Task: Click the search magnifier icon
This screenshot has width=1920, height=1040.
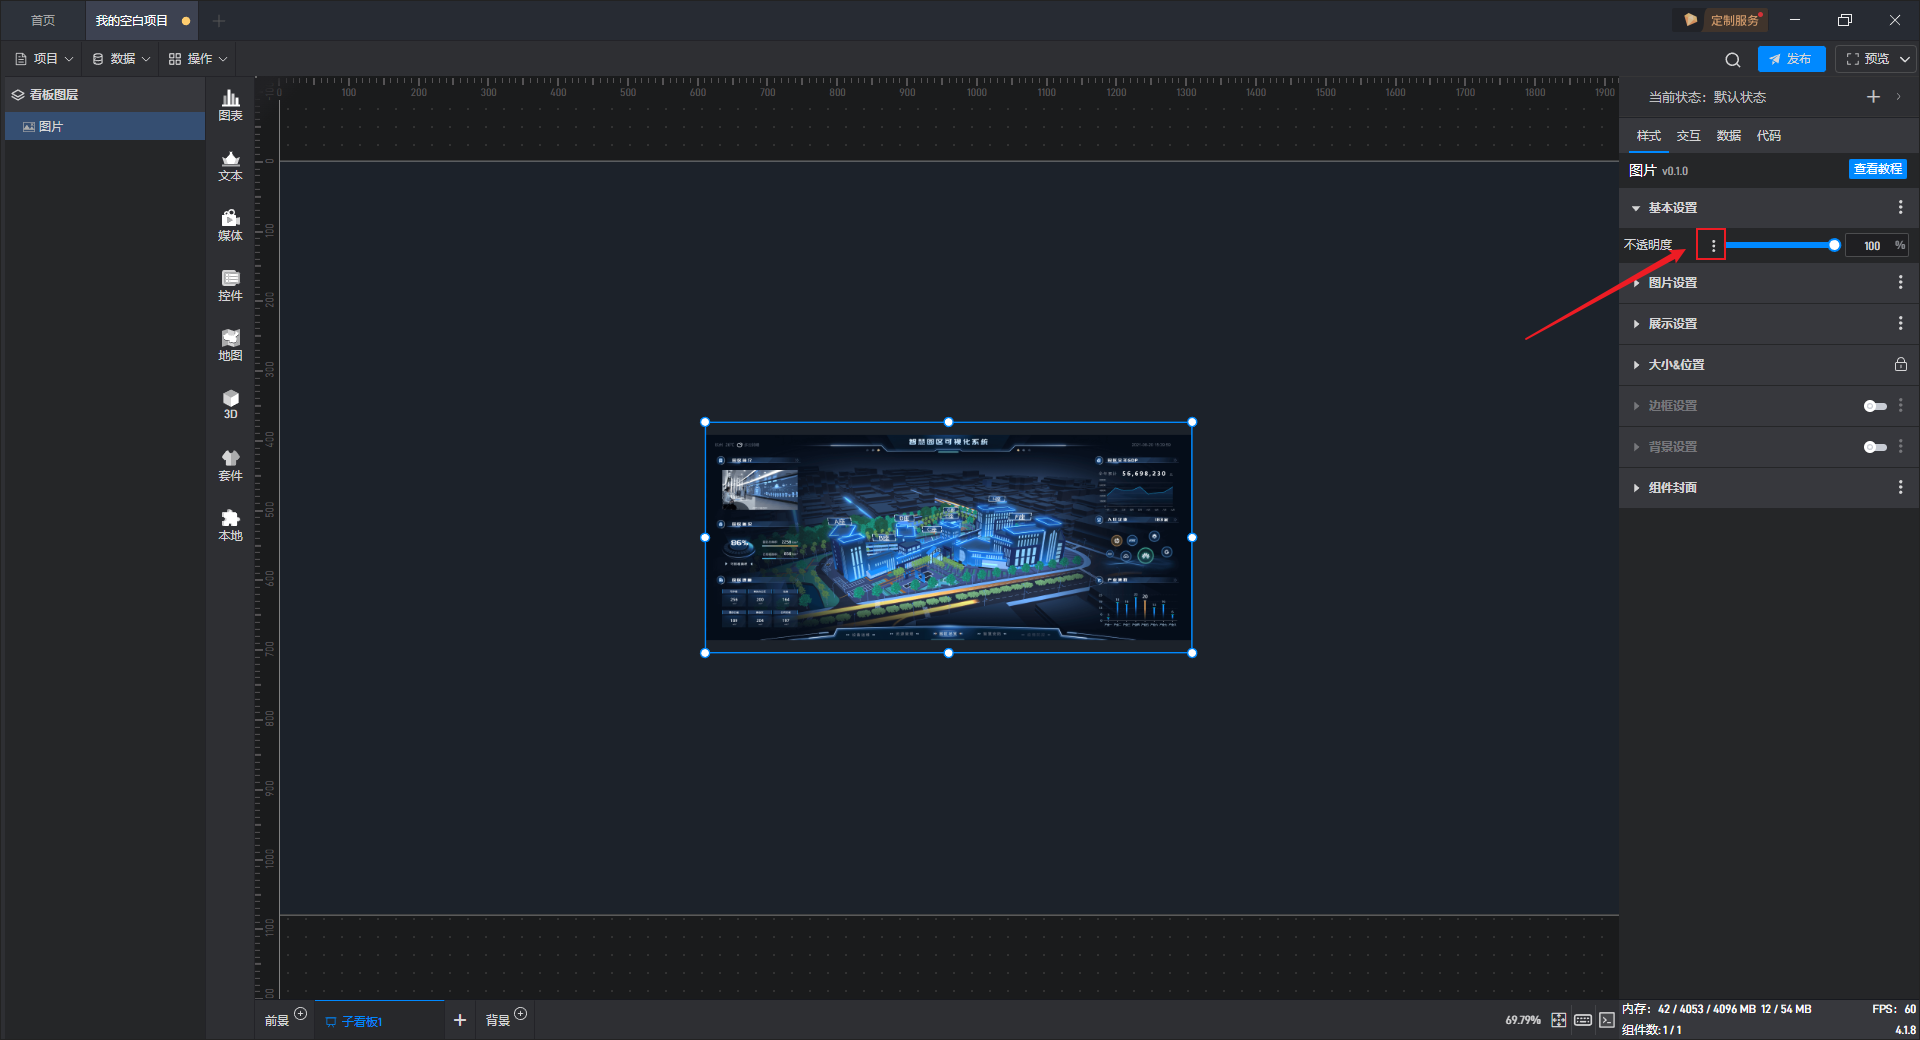Action: [x=1733, y=60]
